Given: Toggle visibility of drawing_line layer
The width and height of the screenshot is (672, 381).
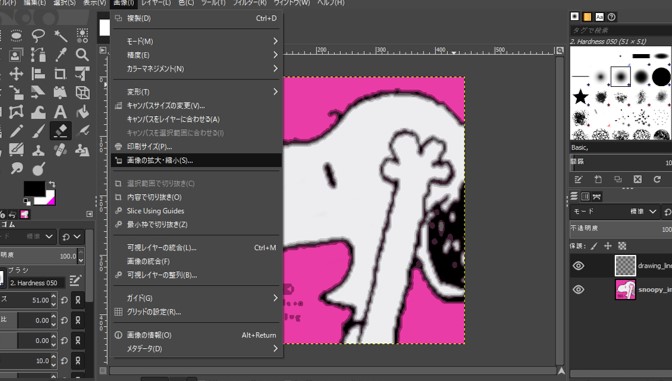Looking at the screenshot, I should pos(578,266).
